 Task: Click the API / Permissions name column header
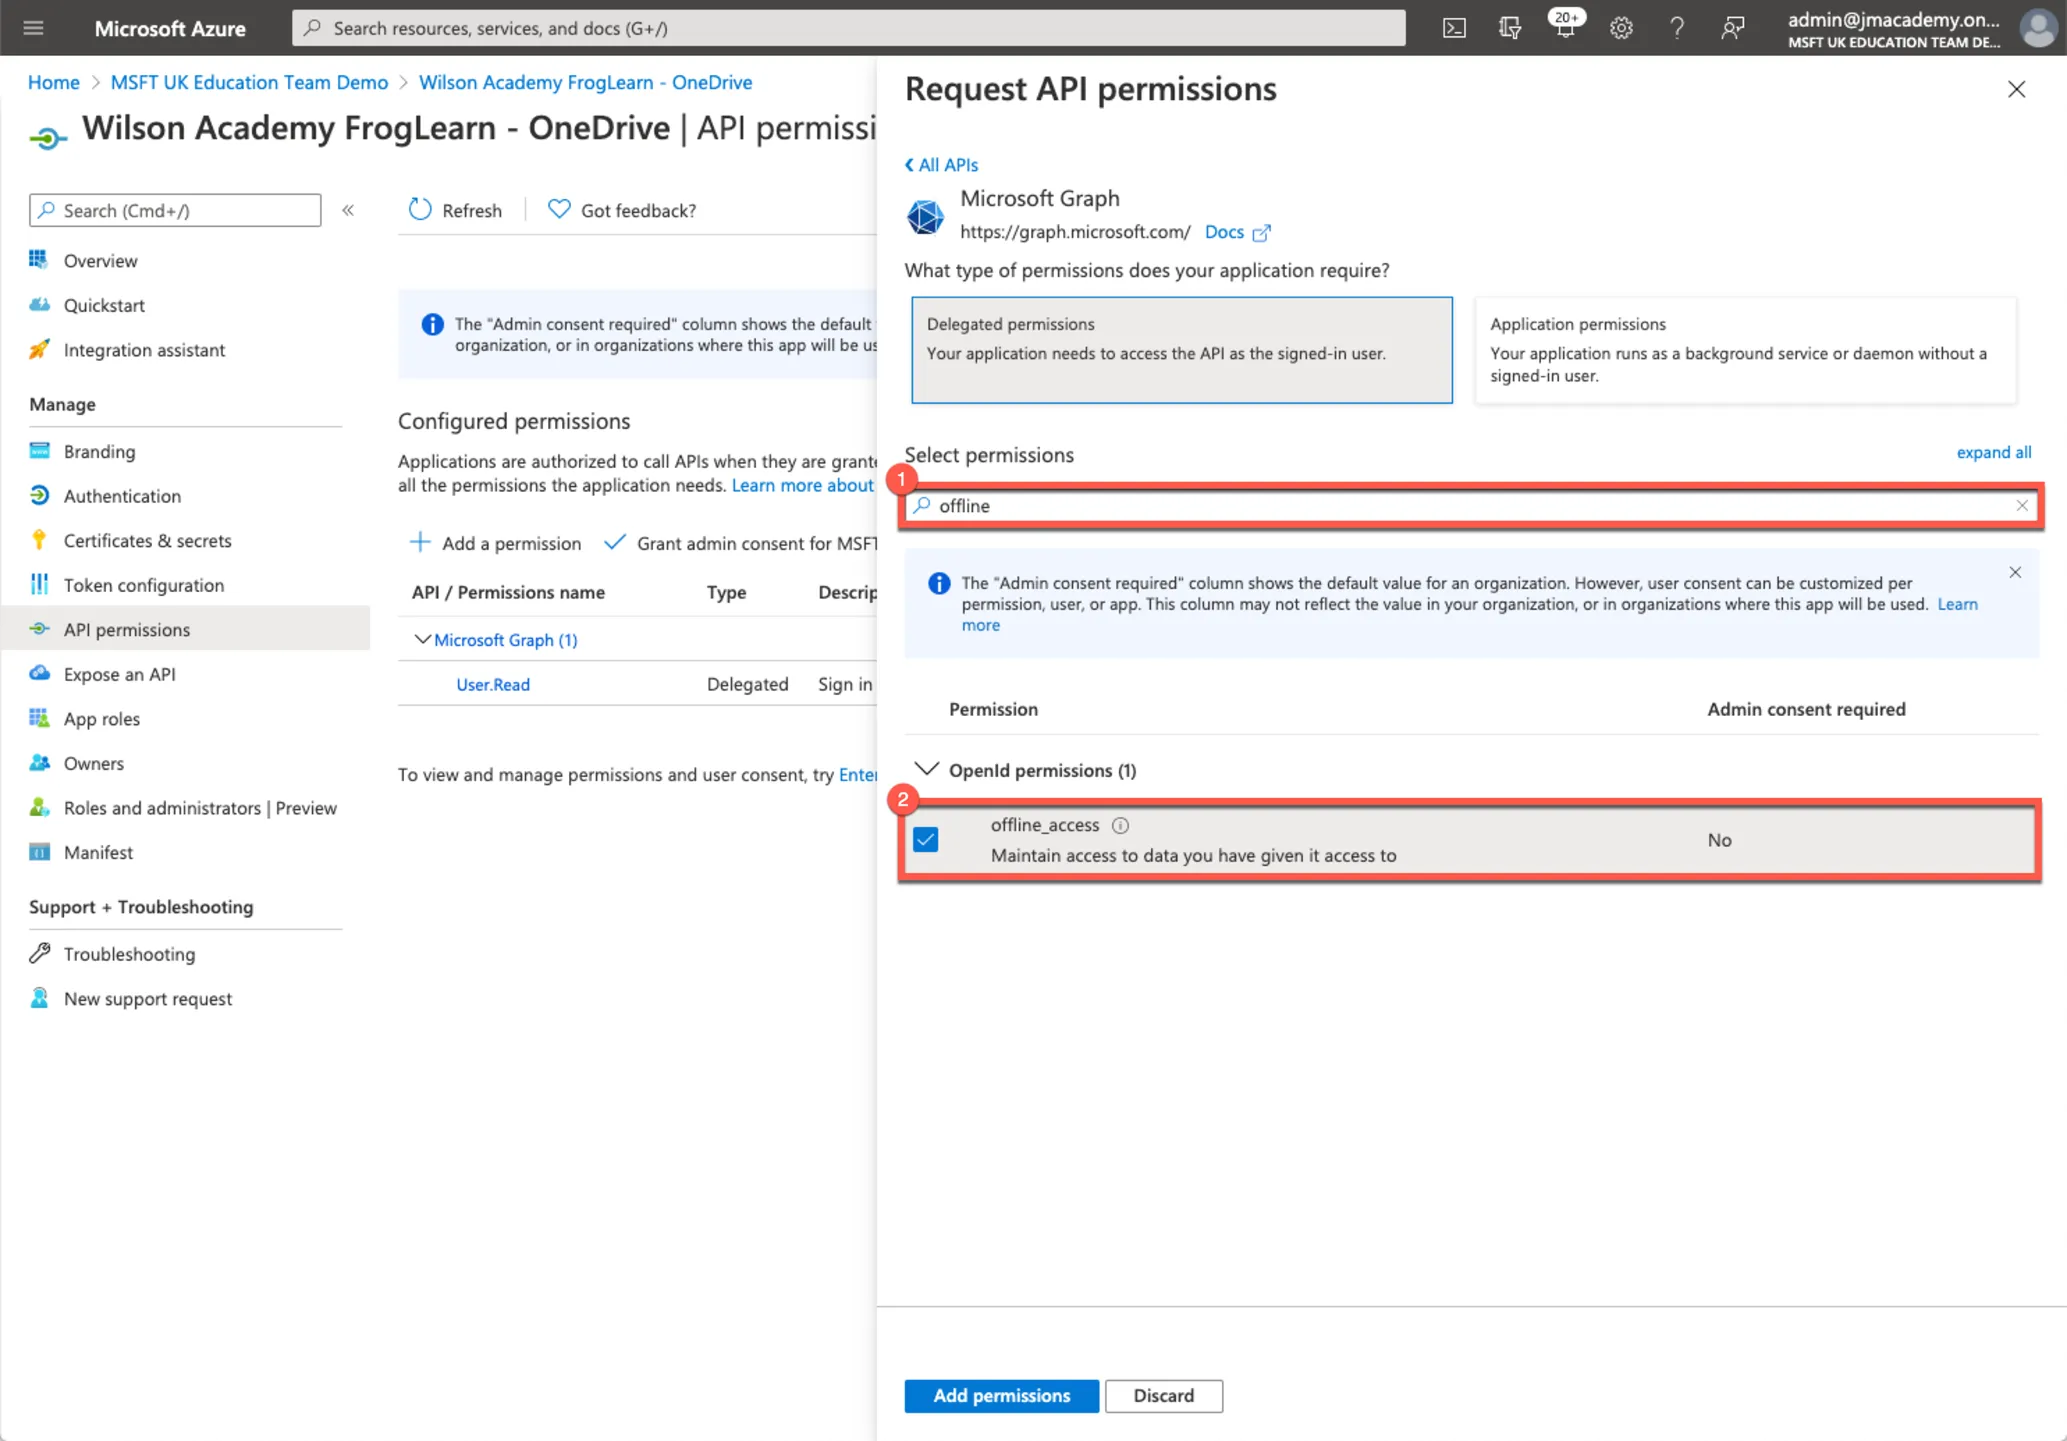click(x=508, y=592)
